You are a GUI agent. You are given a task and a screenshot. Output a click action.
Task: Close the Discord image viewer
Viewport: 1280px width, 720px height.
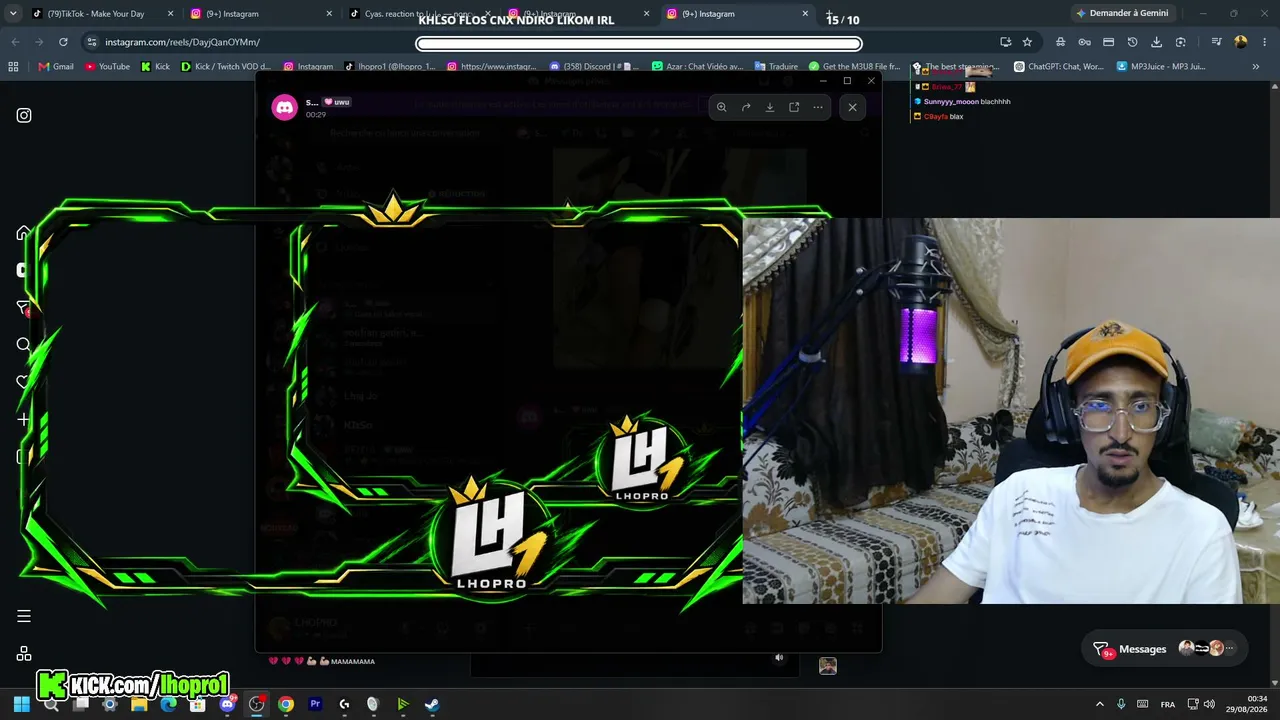coord(852,107)
